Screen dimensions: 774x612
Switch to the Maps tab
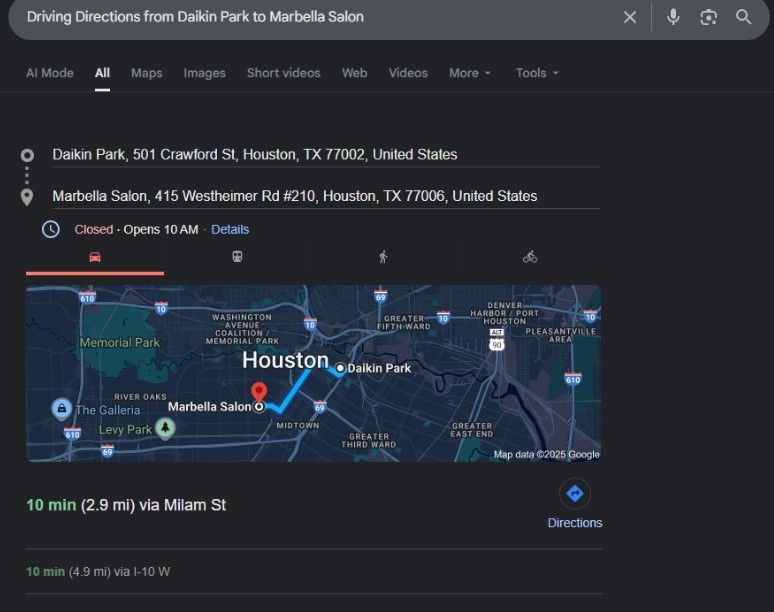point(147,73)
